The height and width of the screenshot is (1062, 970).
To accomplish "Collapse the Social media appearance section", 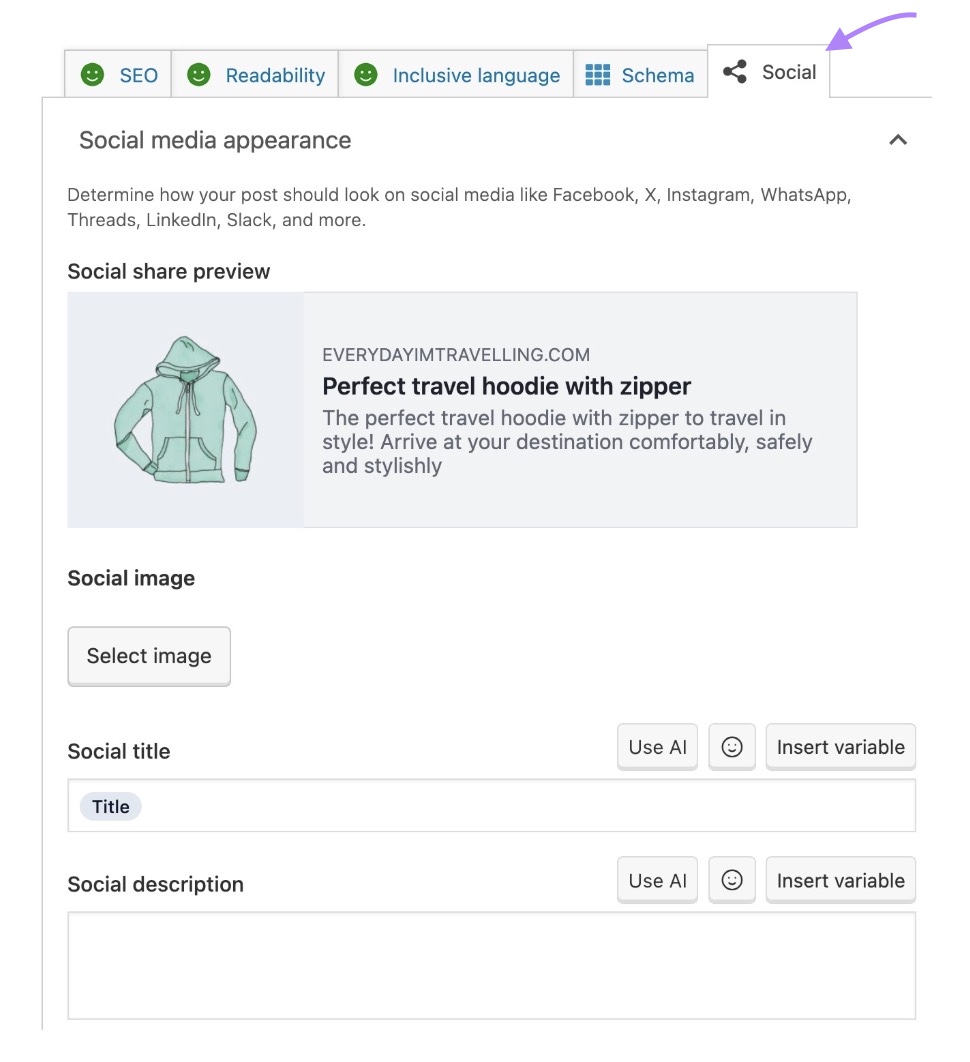I will click(897, 140).
